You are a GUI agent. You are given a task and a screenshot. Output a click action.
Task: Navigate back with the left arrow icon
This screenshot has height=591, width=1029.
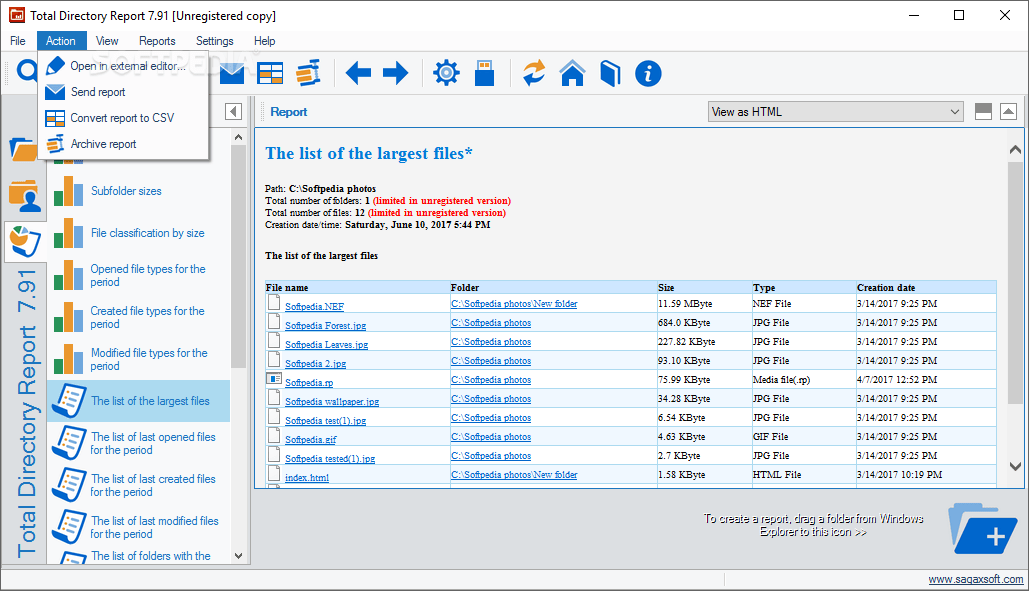tap(357, 72)
